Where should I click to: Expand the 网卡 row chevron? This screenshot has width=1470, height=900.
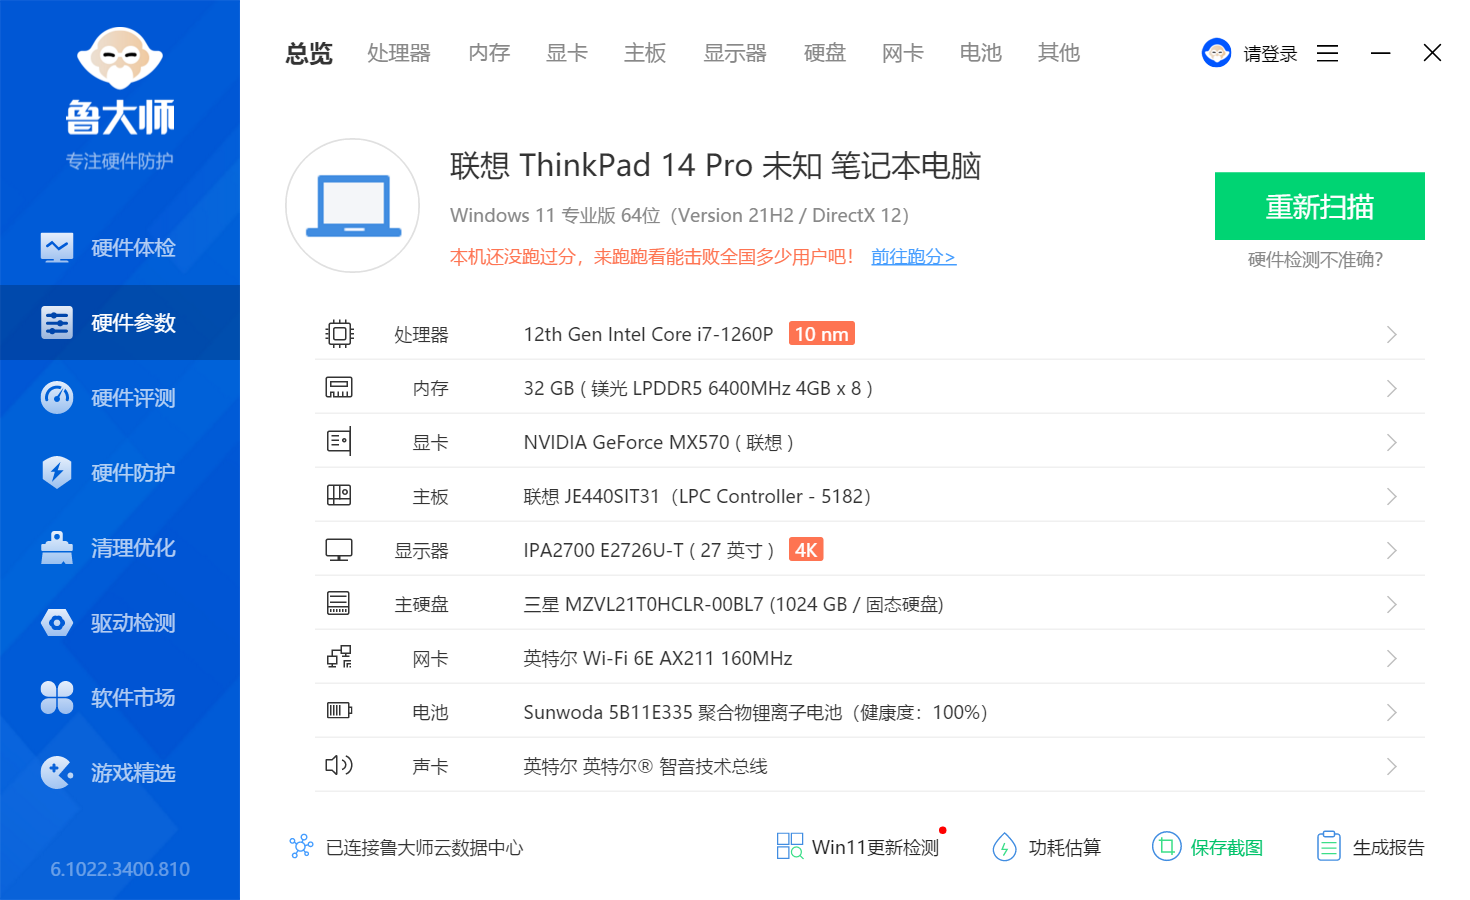1391,658
